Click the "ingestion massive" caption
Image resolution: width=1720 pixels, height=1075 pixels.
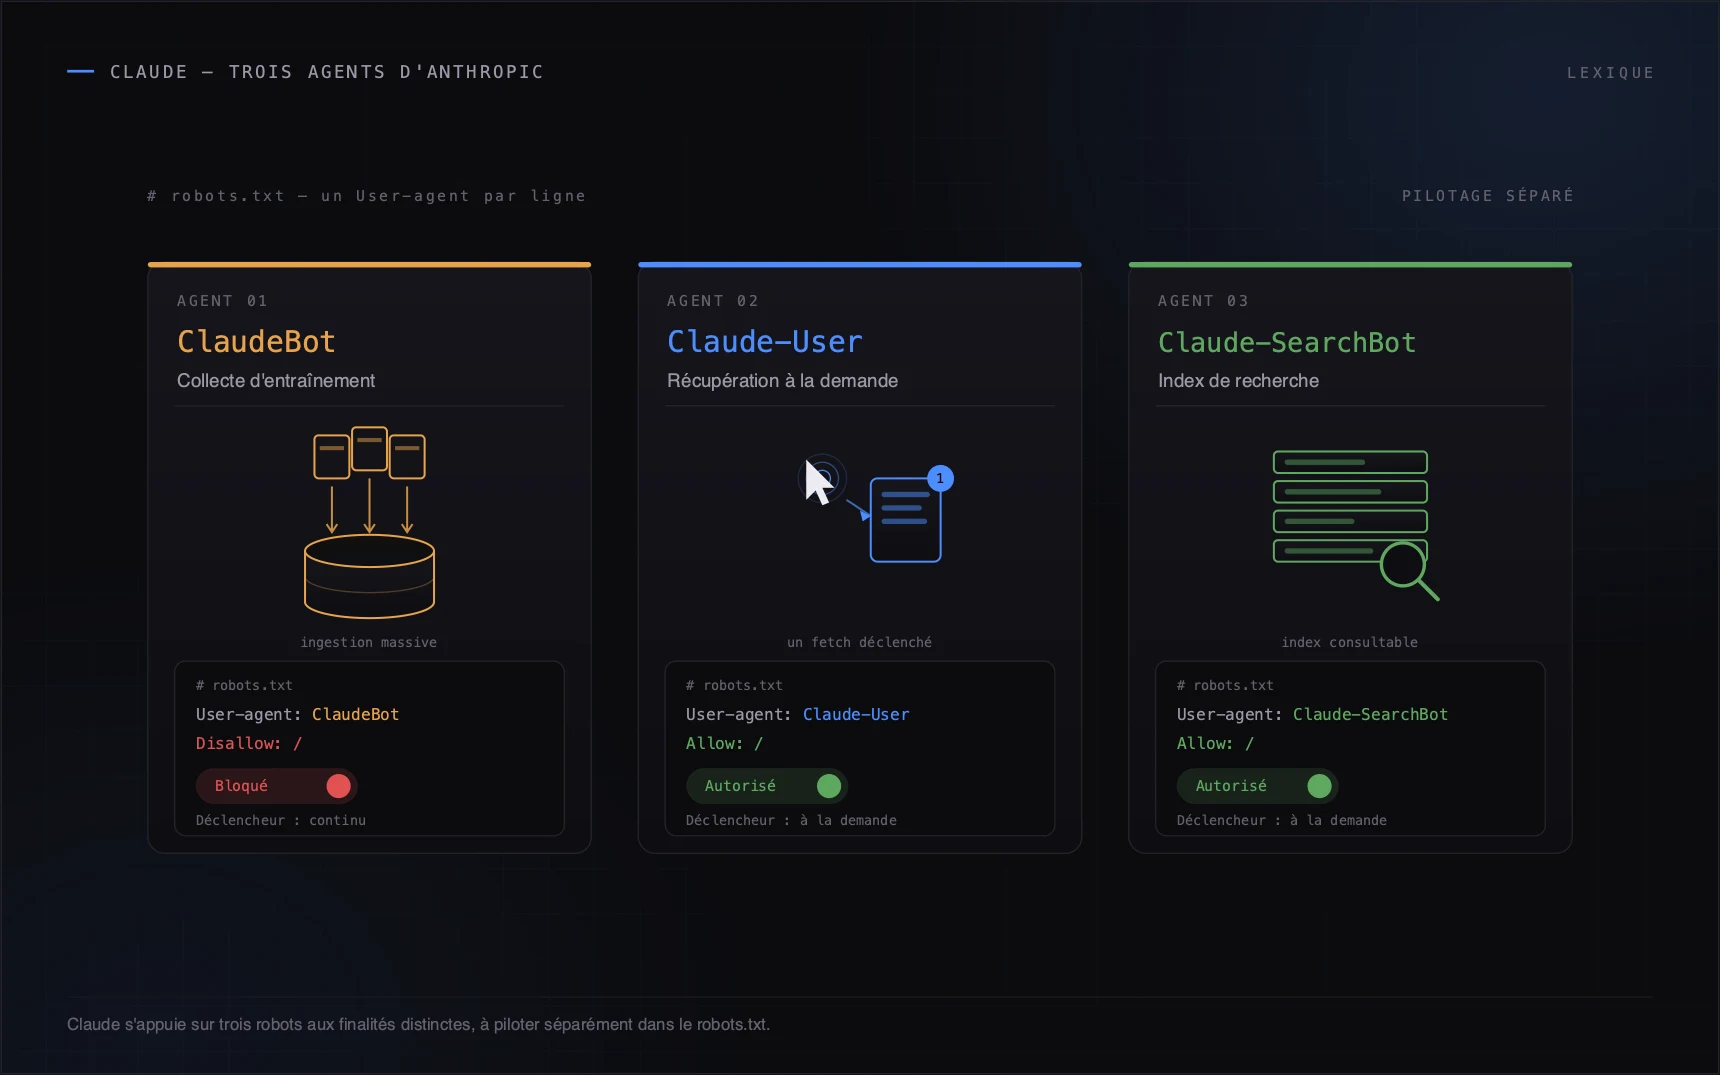pos(369,643)
